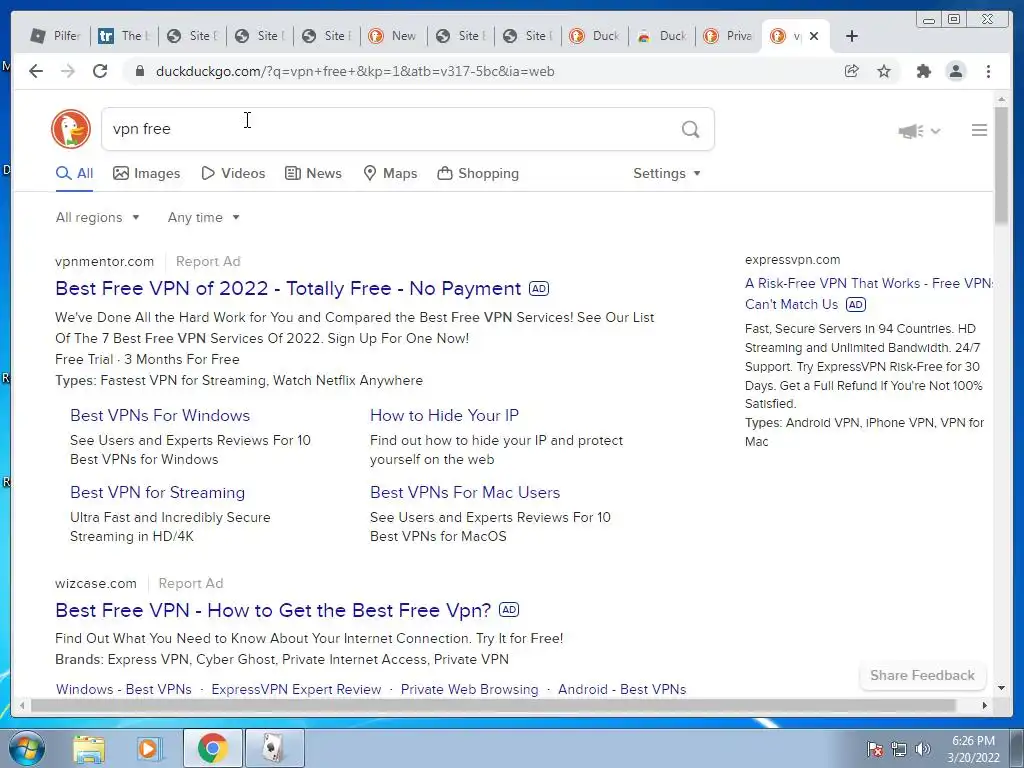Open Android - Best VPNs link

pos(622,690)
